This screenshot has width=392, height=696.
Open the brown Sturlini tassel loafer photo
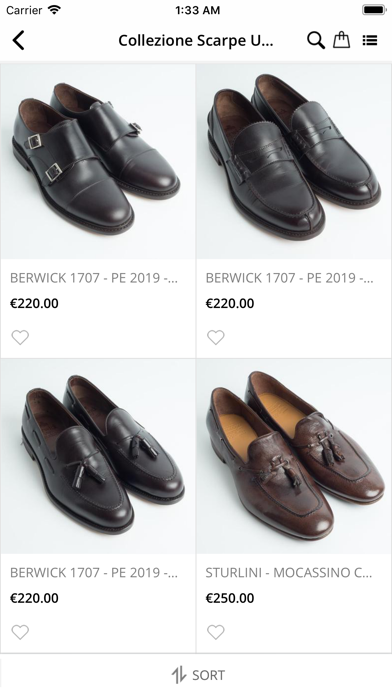pos(294,456)
